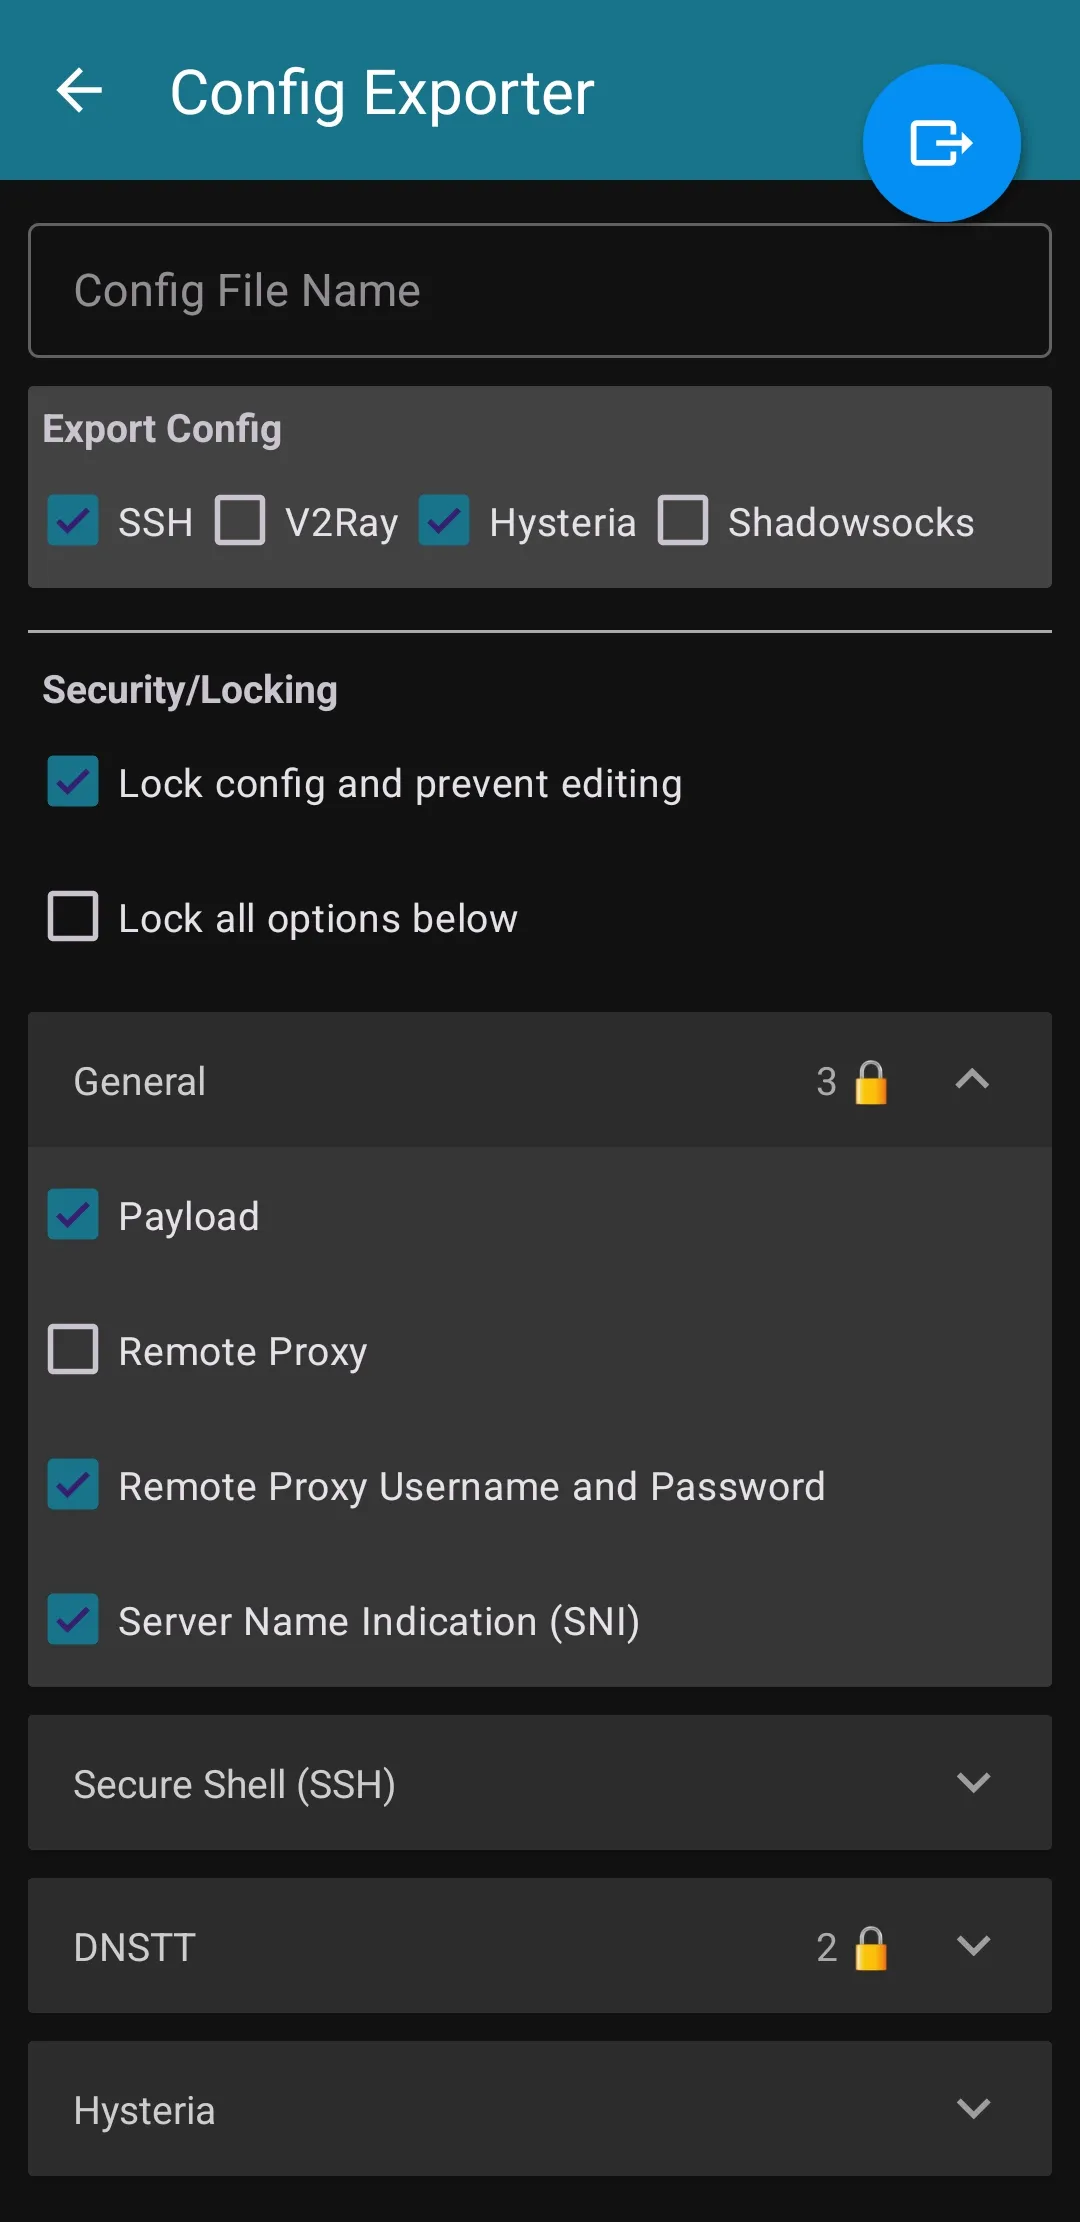This screenshot has width=1080, height=2222.
Task: Enable the Remote Proxy option
Action: 72,1350
